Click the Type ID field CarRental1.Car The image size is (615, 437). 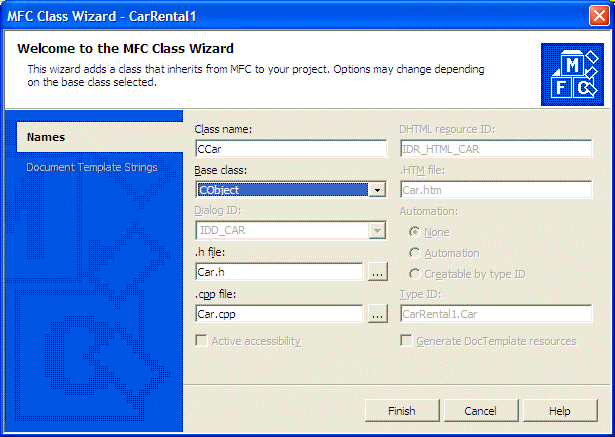(496, 314)
